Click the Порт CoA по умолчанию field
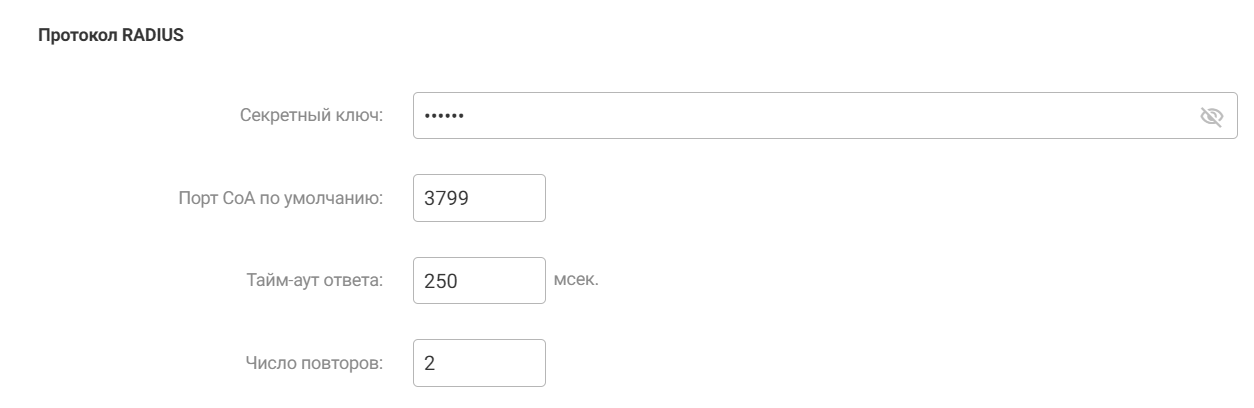 tap(479, 198)
